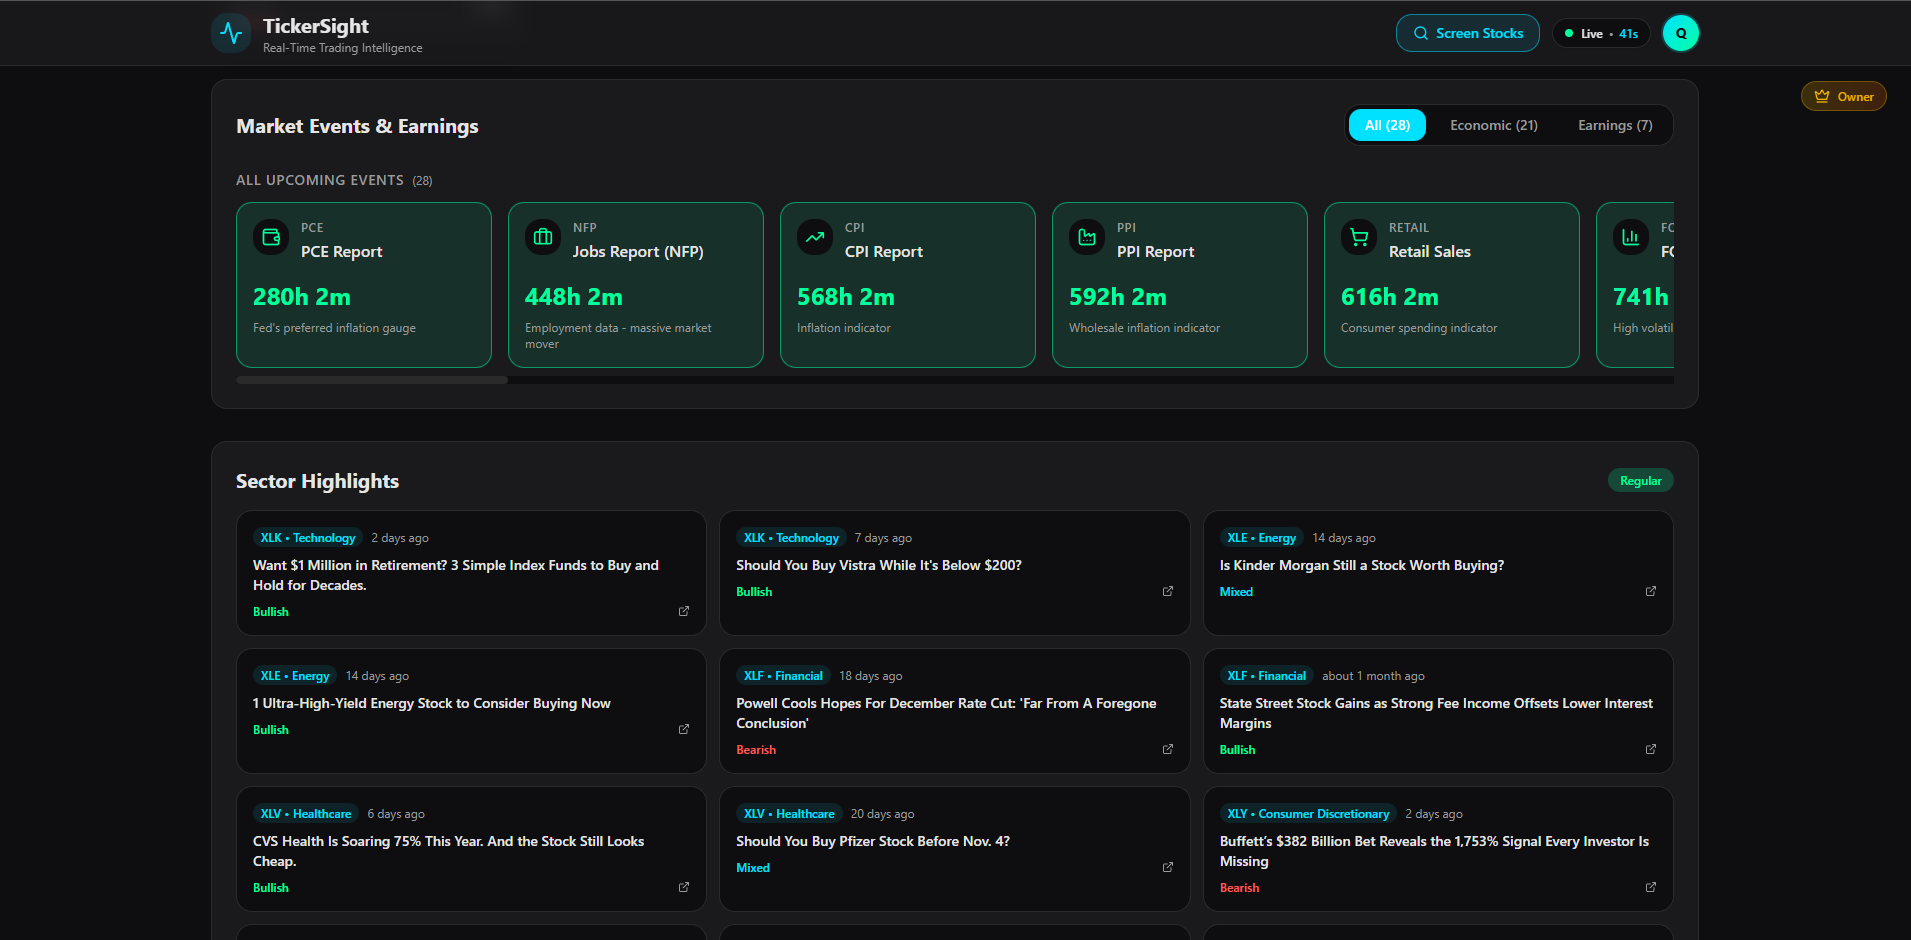
Task: Click the bar chart icon on the 741h card
Action: tap(1631, 237)
